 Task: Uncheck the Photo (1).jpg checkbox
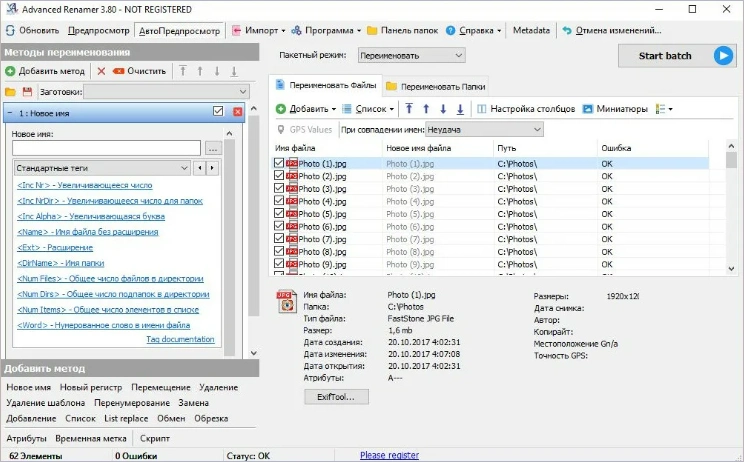click(279, 163)
